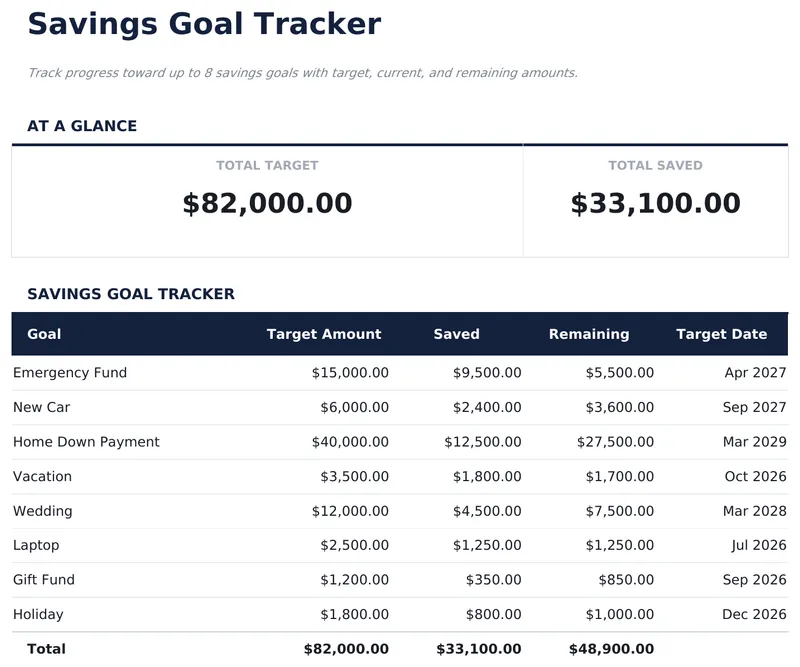The height and width of the screenshot is (667, 800).
Task: Select the Remaining column header
Action: (589, 334)
